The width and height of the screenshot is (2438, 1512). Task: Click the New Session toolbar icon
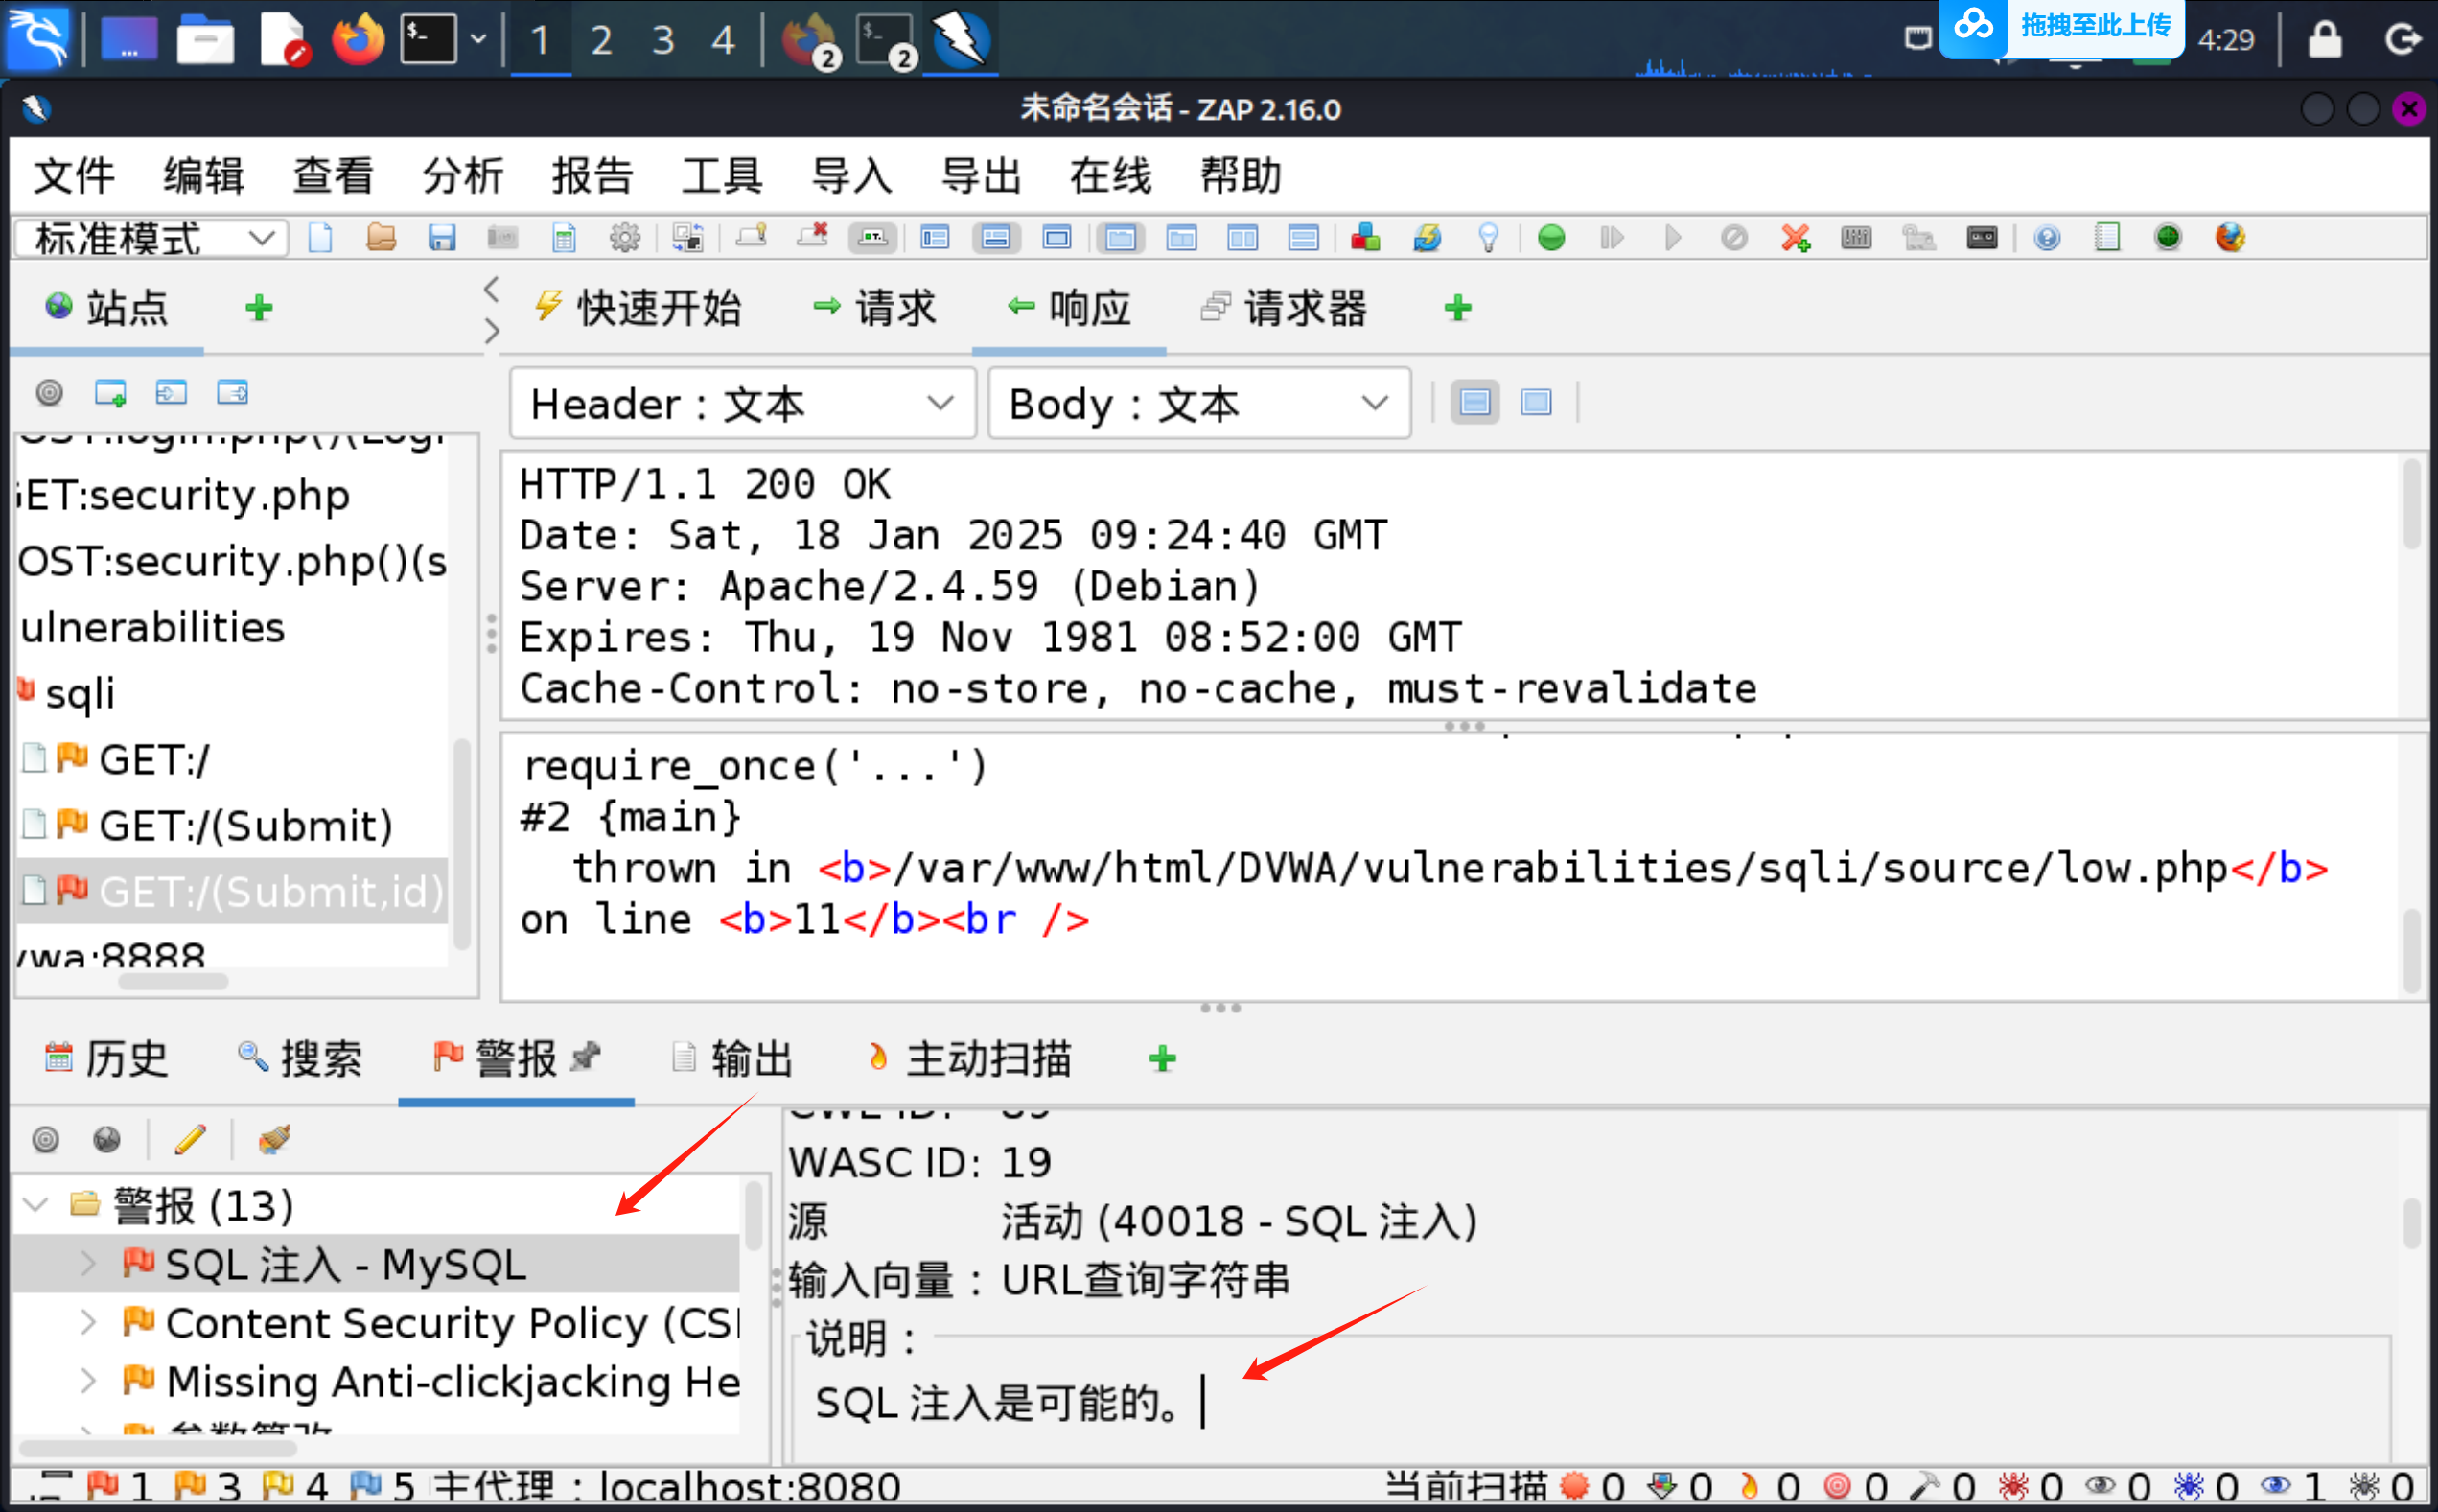pos(320,238)
